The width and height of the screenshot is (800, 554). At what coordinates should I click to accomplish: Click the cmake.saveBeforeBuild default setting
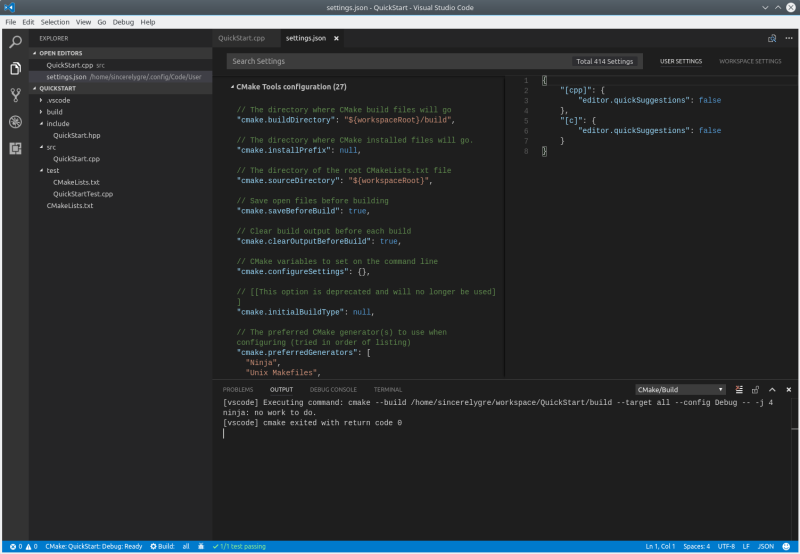(303, 211)
